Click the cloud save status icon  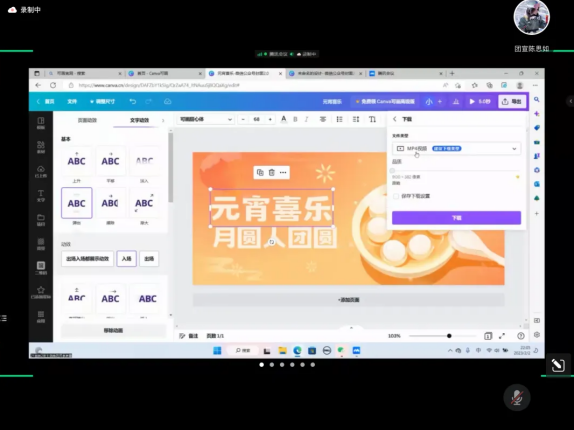coord(168,101)
